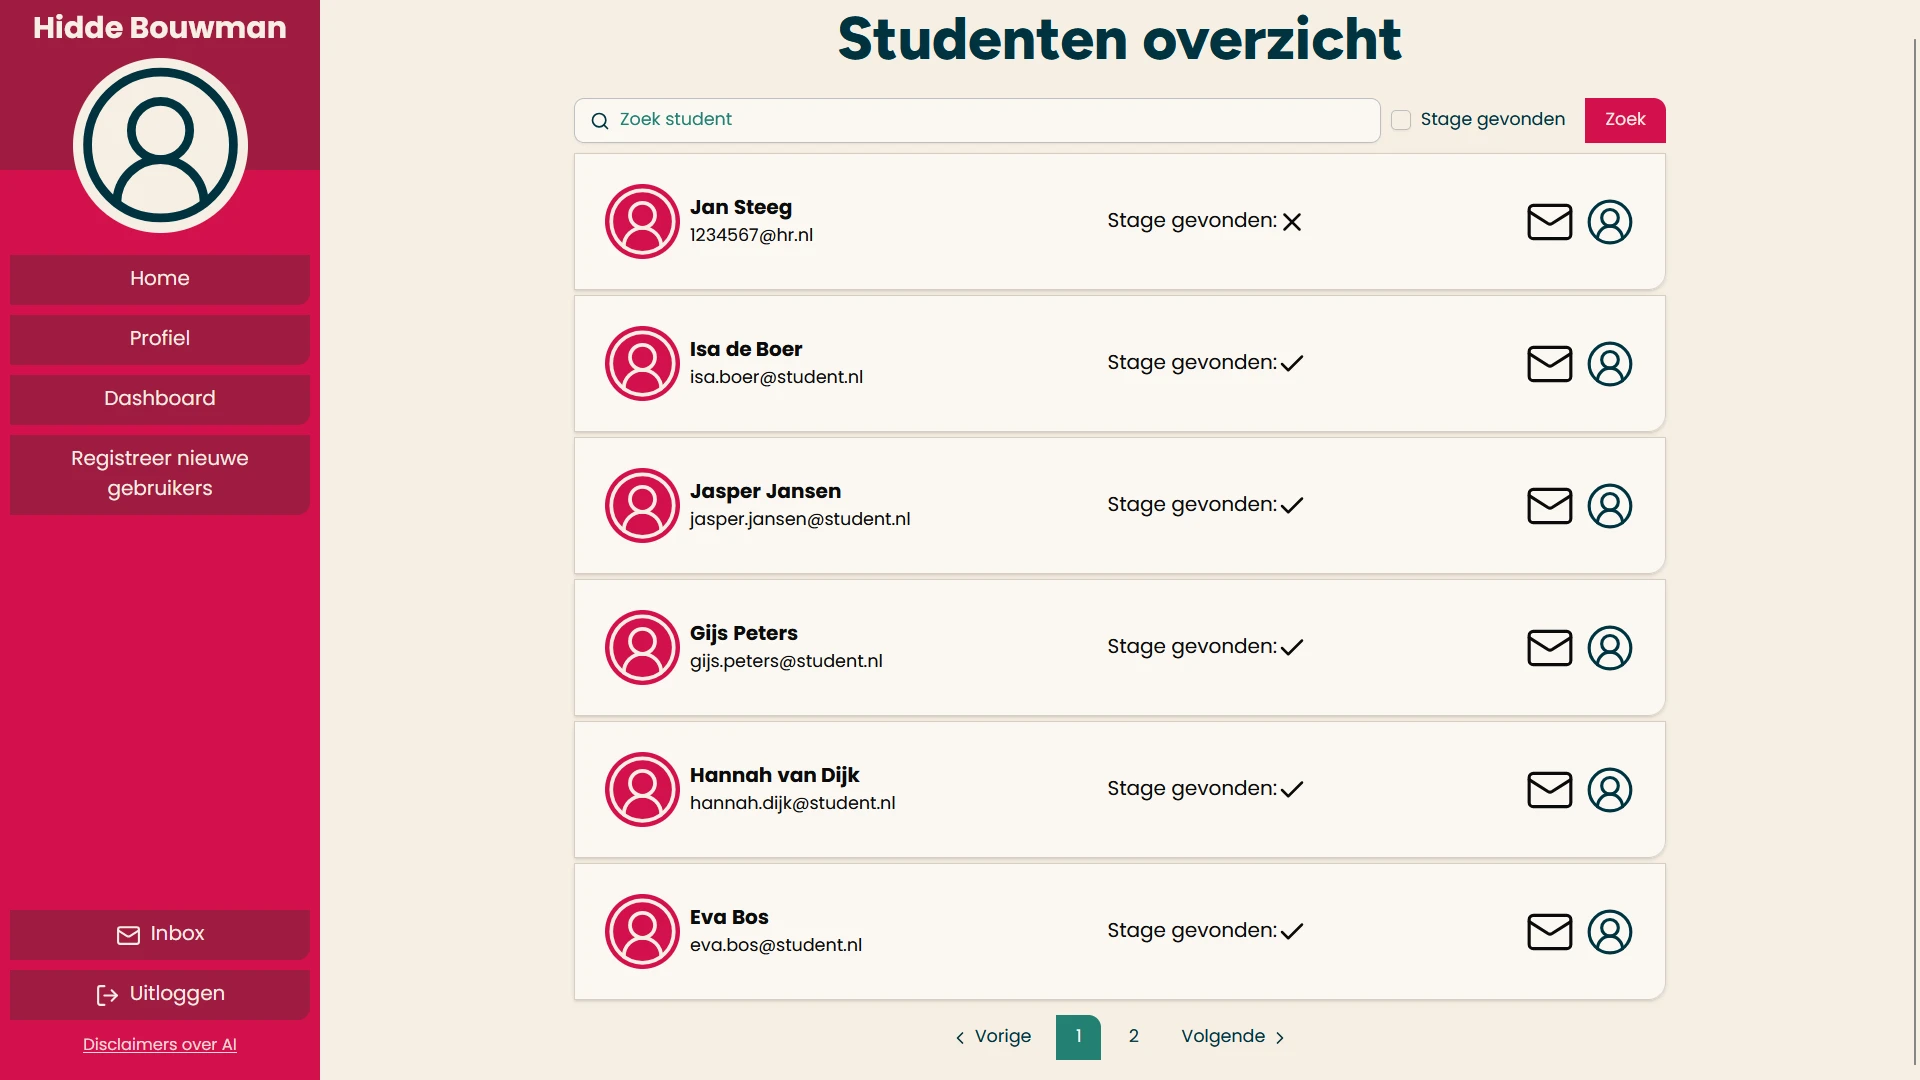Click the checkmark on Eva Bos's stage status
The width and height of the screenshot is (1920, 1080).
point(1292,932)
